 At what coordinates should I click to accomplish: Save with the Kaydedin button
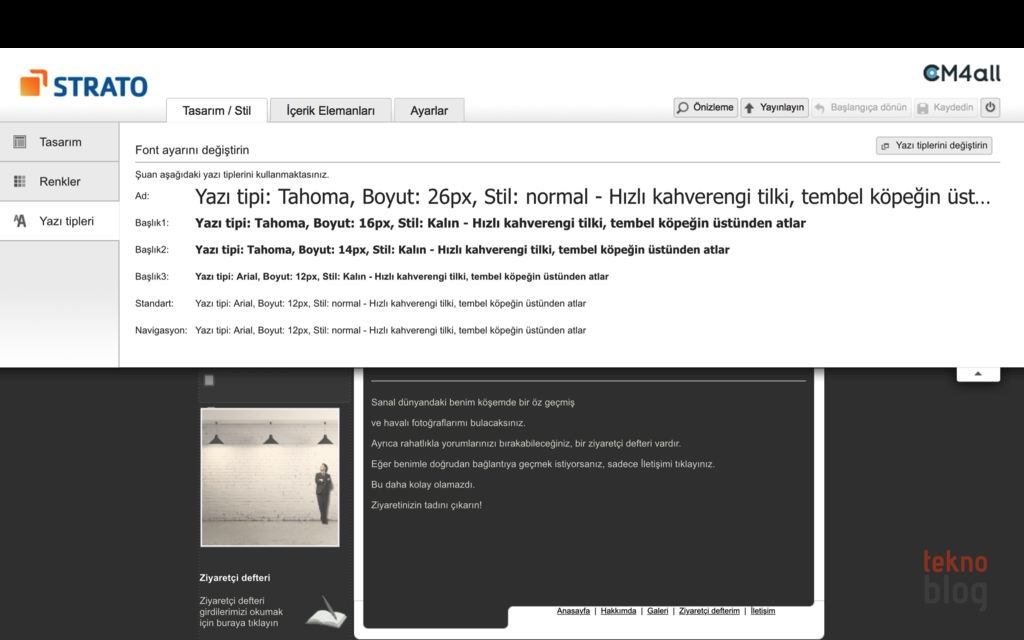(x=944, y=108)
